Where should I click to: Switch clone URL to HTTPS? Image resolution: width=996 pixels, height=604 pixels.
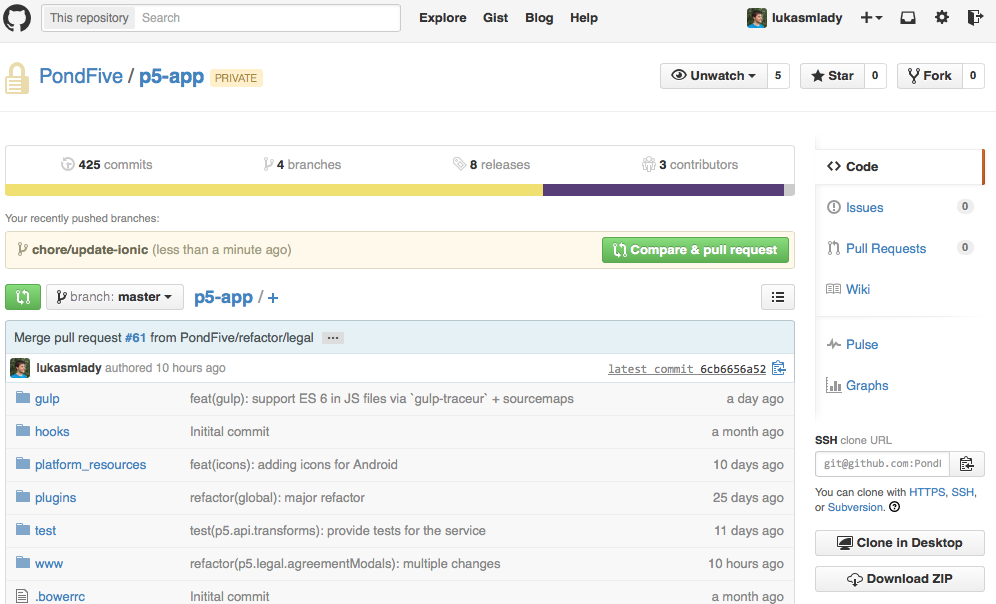[927, 492]
